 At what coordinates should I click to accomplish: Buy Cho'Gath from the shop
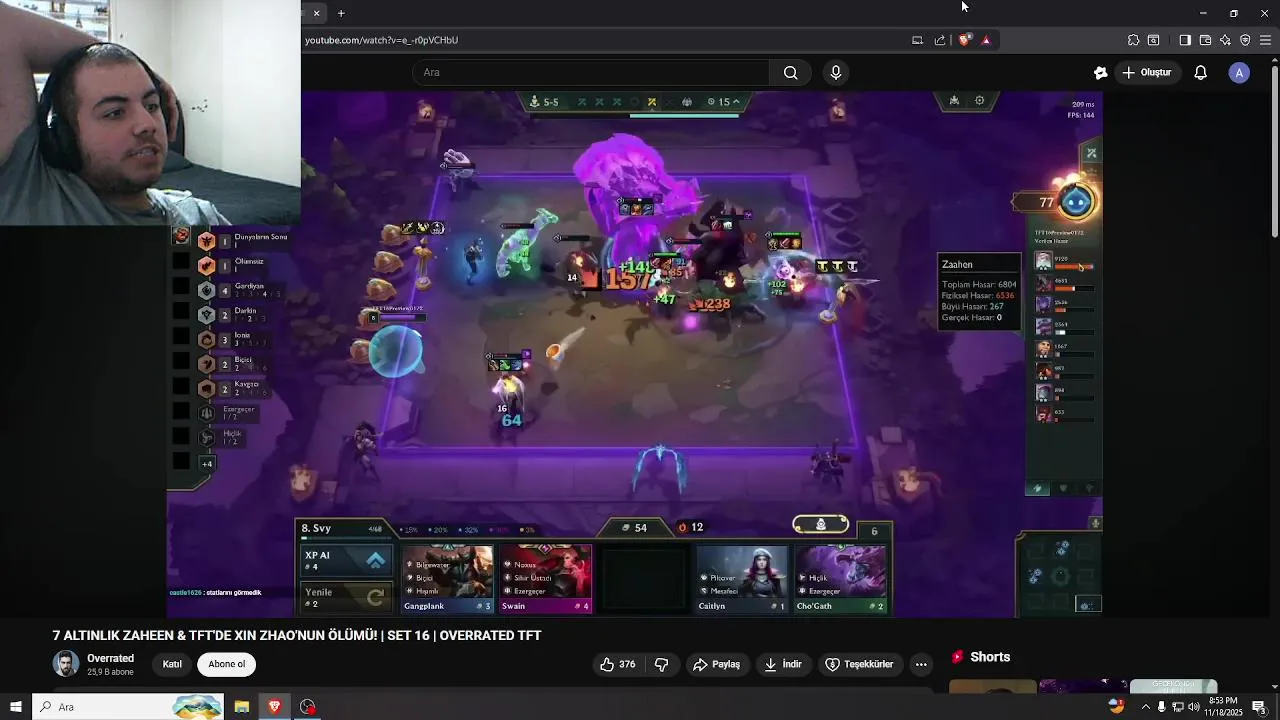(840, 578)
